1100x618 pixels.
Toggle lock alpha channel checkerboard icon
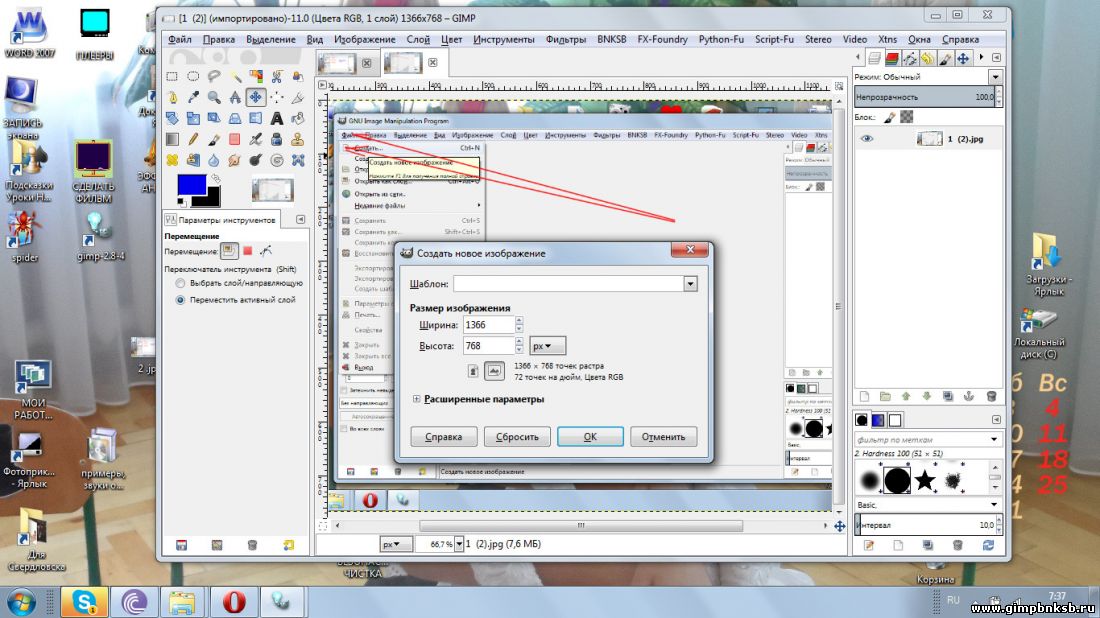pos(906,116)
